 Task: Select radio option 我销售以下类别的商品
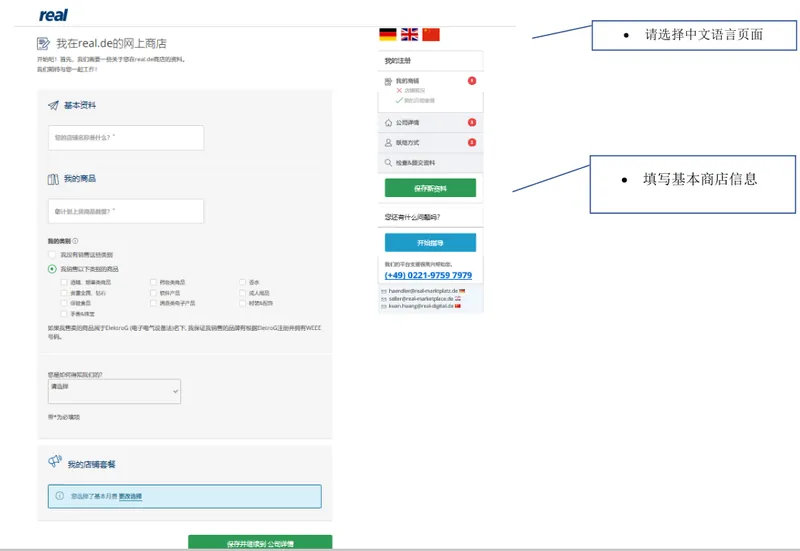(52, 269)
